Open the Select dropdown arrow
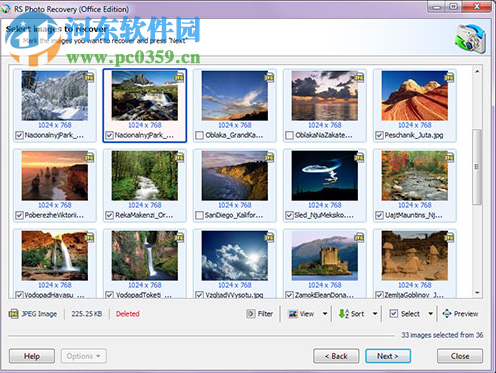Screen dimensions: 496x373 point(430,314)
